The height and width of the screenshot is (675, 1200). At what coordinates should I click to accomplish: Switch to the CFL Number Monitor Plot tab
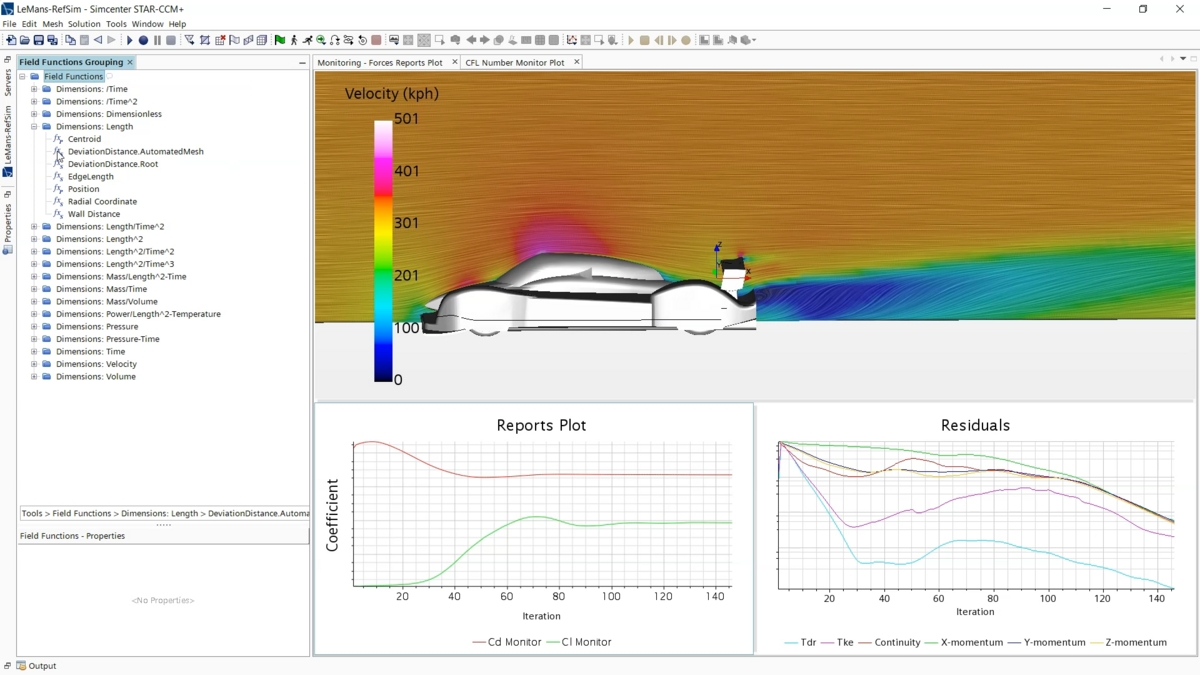pos(514,63)
